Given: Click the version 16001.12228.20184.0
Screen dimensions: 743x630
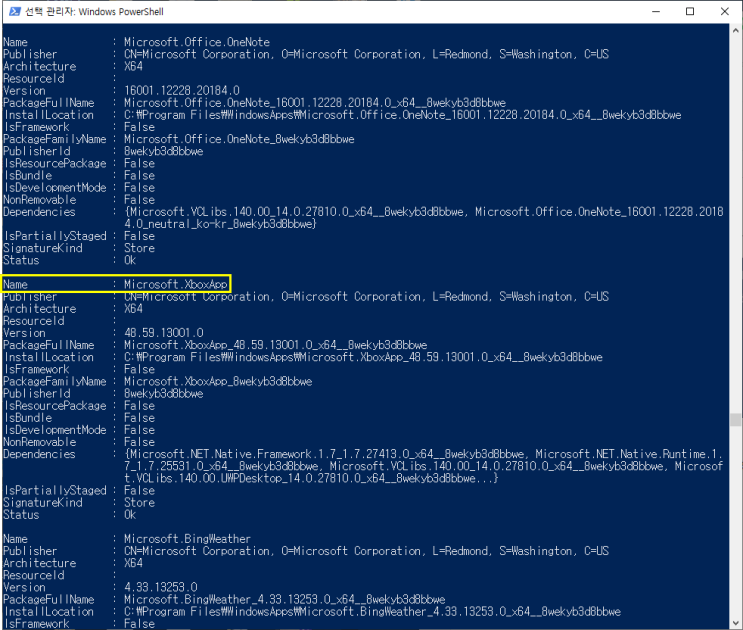Looking at the screenshot, I should 182,90.
